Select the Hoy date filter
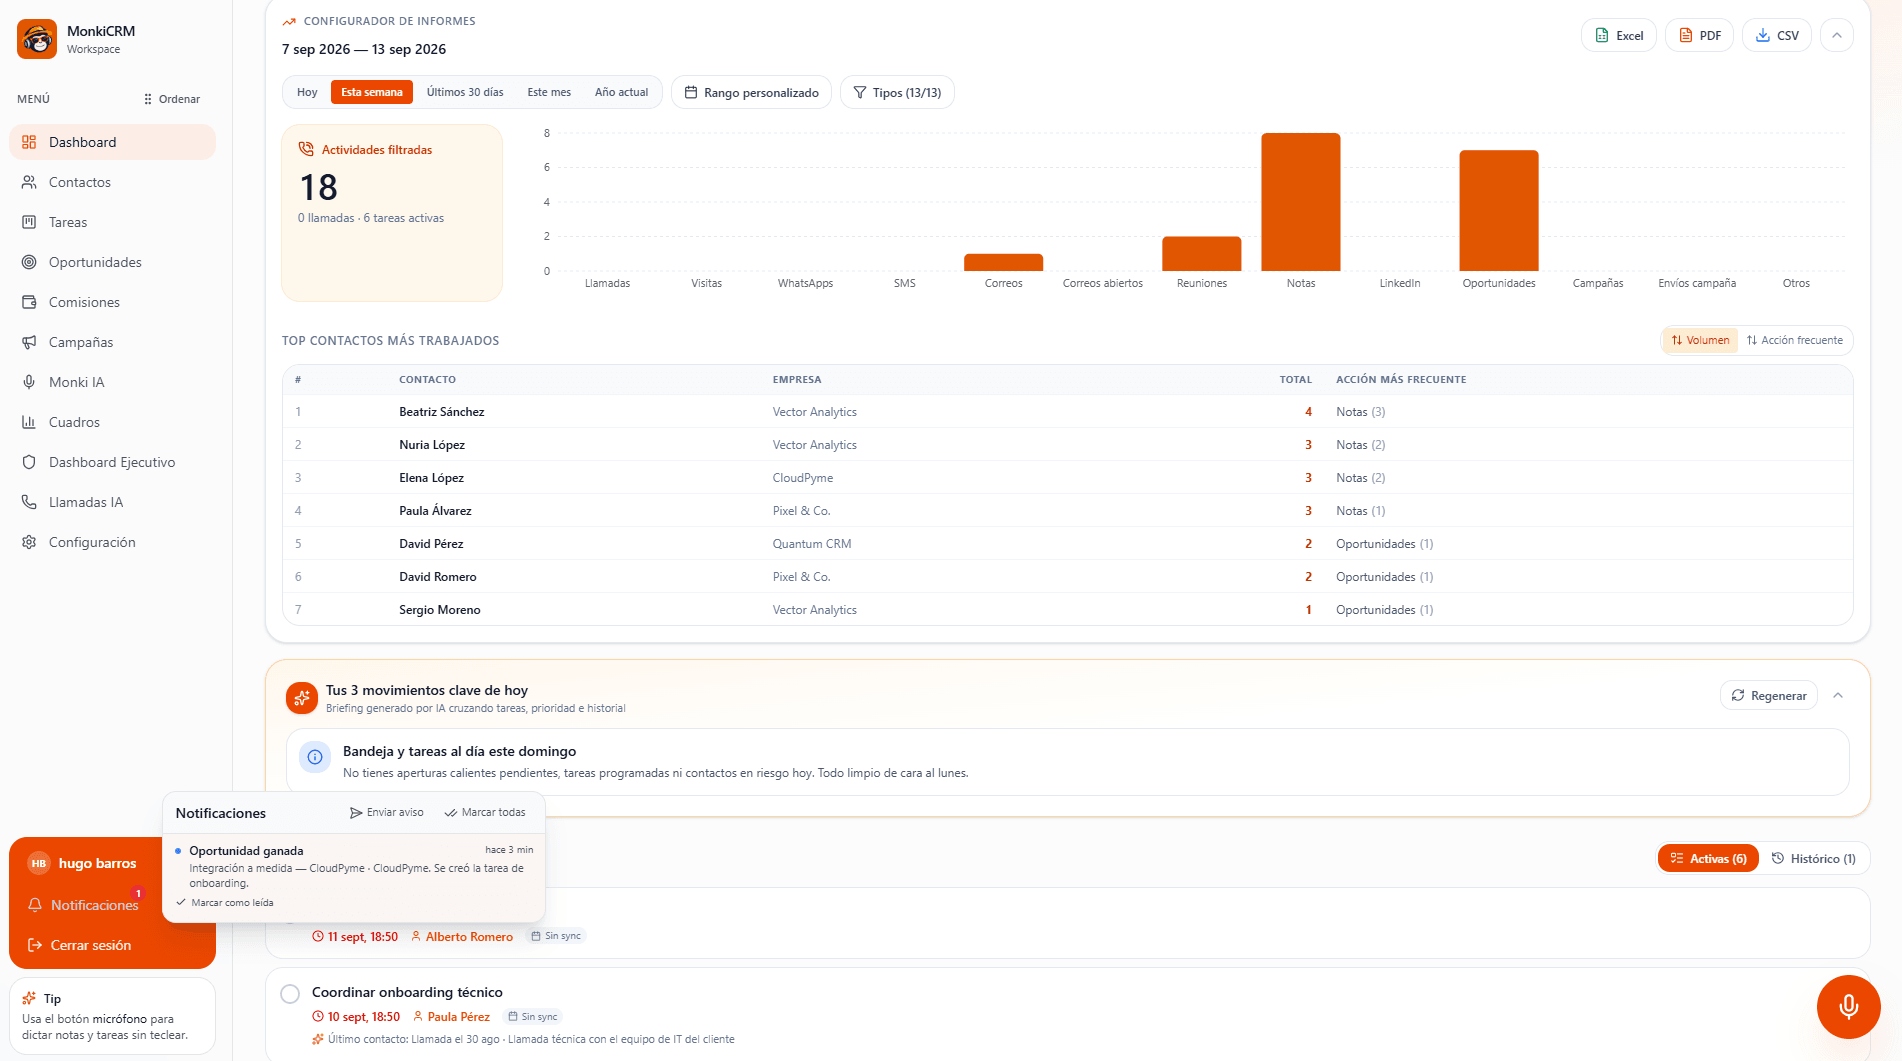This screenshot has width=1902, height=1061. coord(307,92)
